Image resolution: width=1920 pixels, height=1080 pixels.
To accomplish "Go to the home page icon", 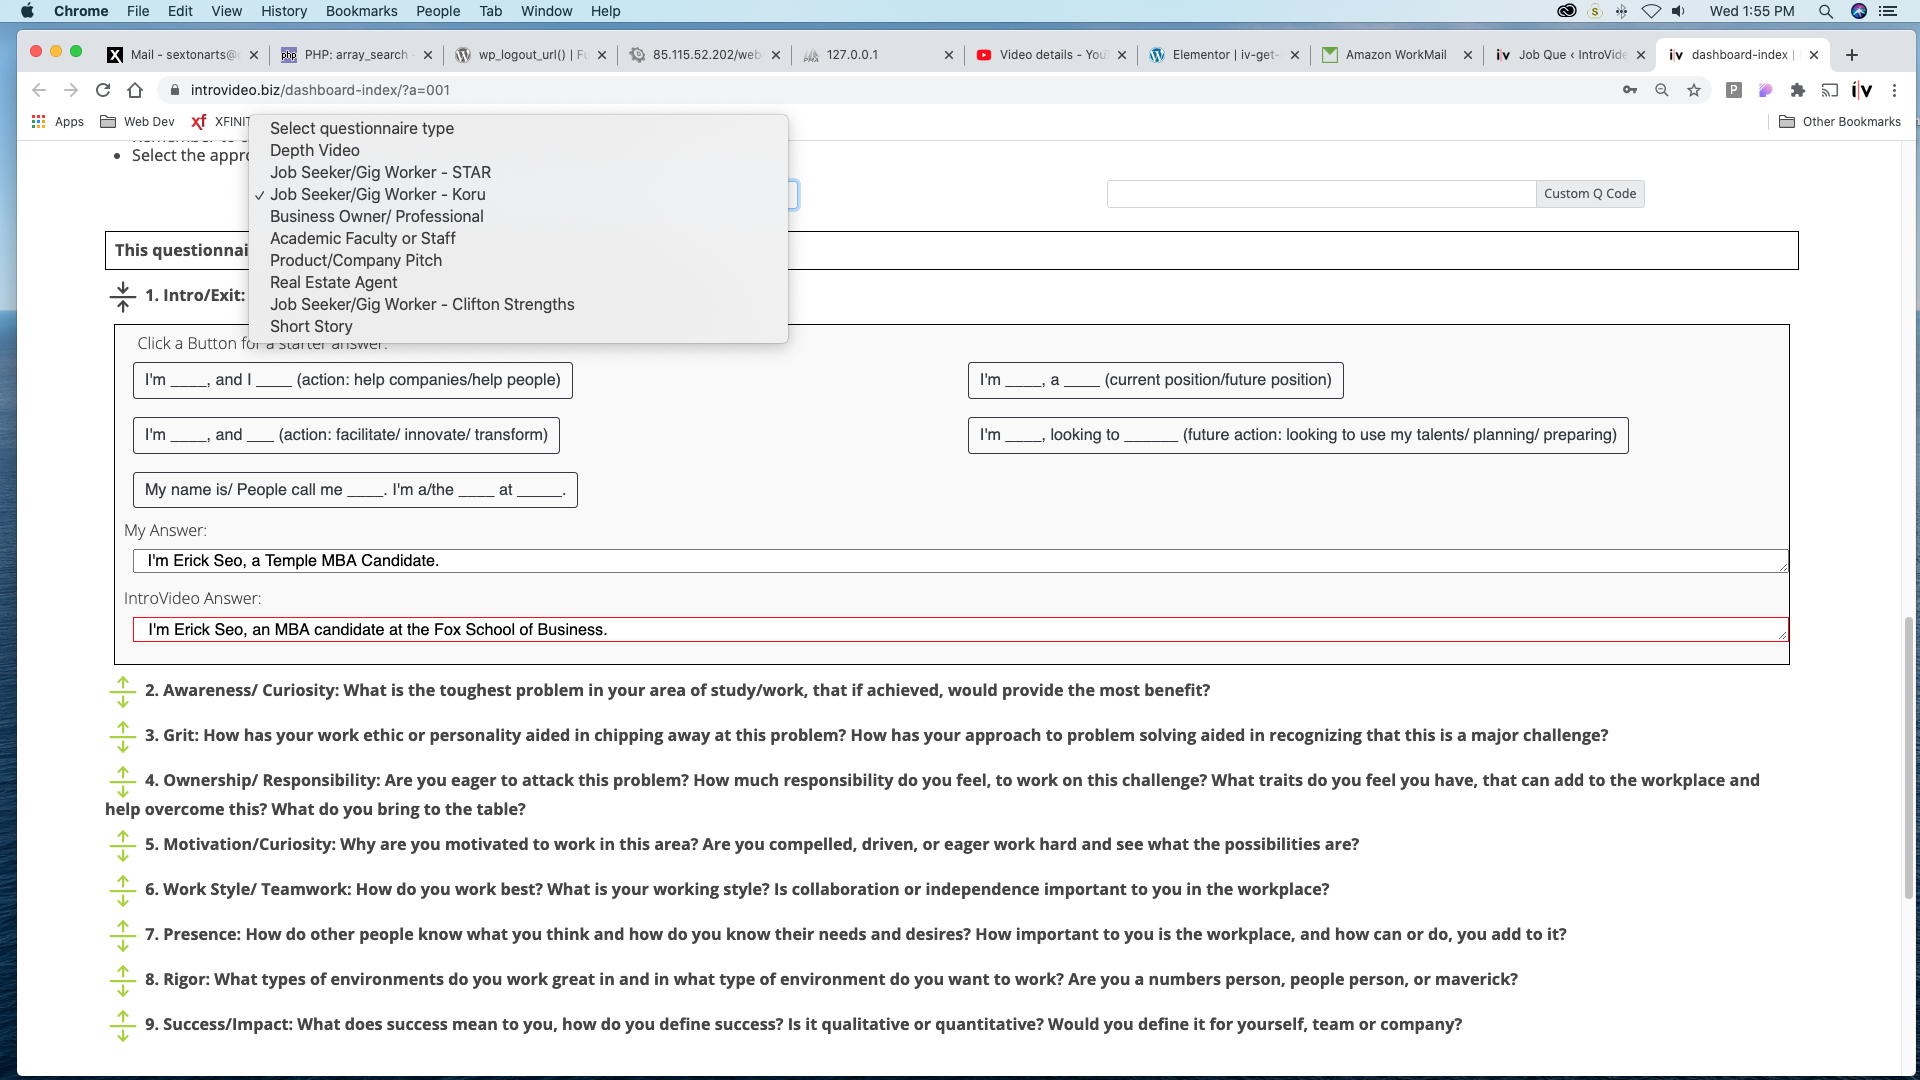I will pyautogui.click(x=135, y=90).
